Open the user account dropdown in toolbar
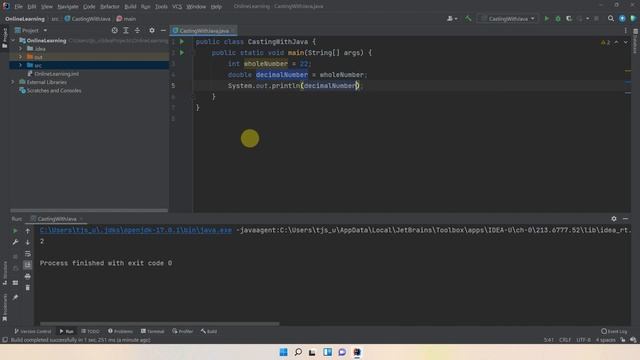Viewport: 640px width, 360px height. 452,19
